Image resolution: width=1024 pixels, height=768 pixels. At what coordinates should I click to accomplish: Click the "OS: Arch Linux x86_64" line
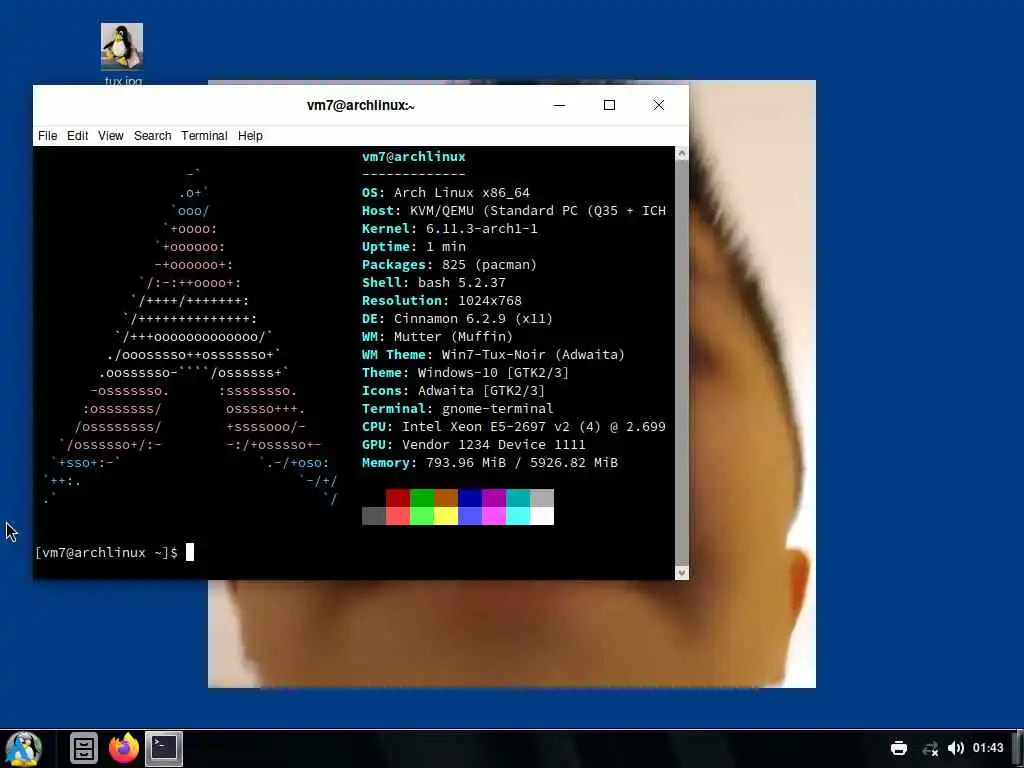pyautogui.click(x=445, y=193)
